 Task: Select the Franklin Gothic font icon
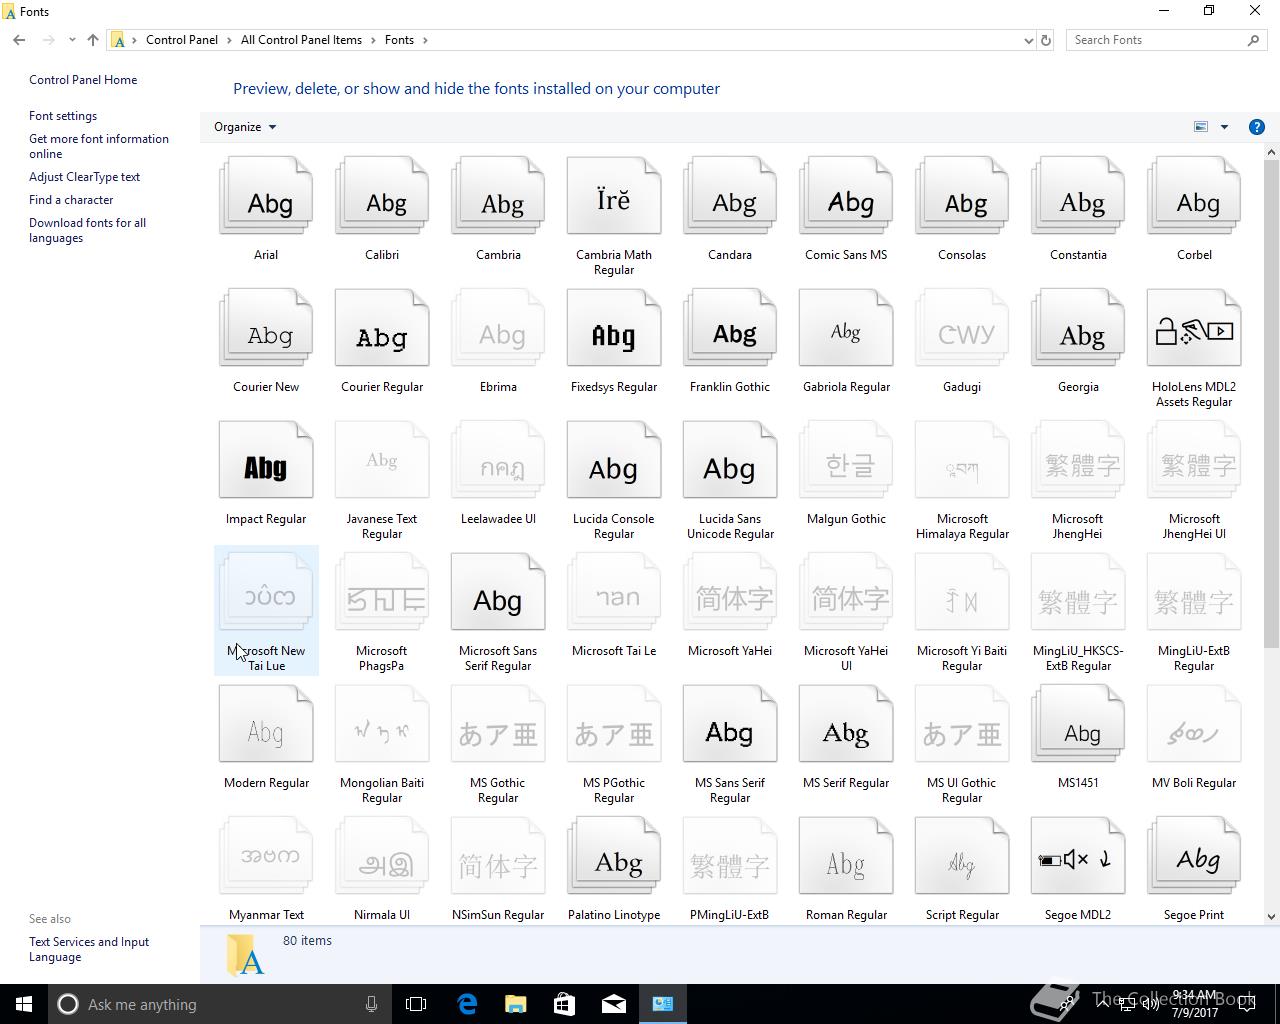click(x=730, y=328)
